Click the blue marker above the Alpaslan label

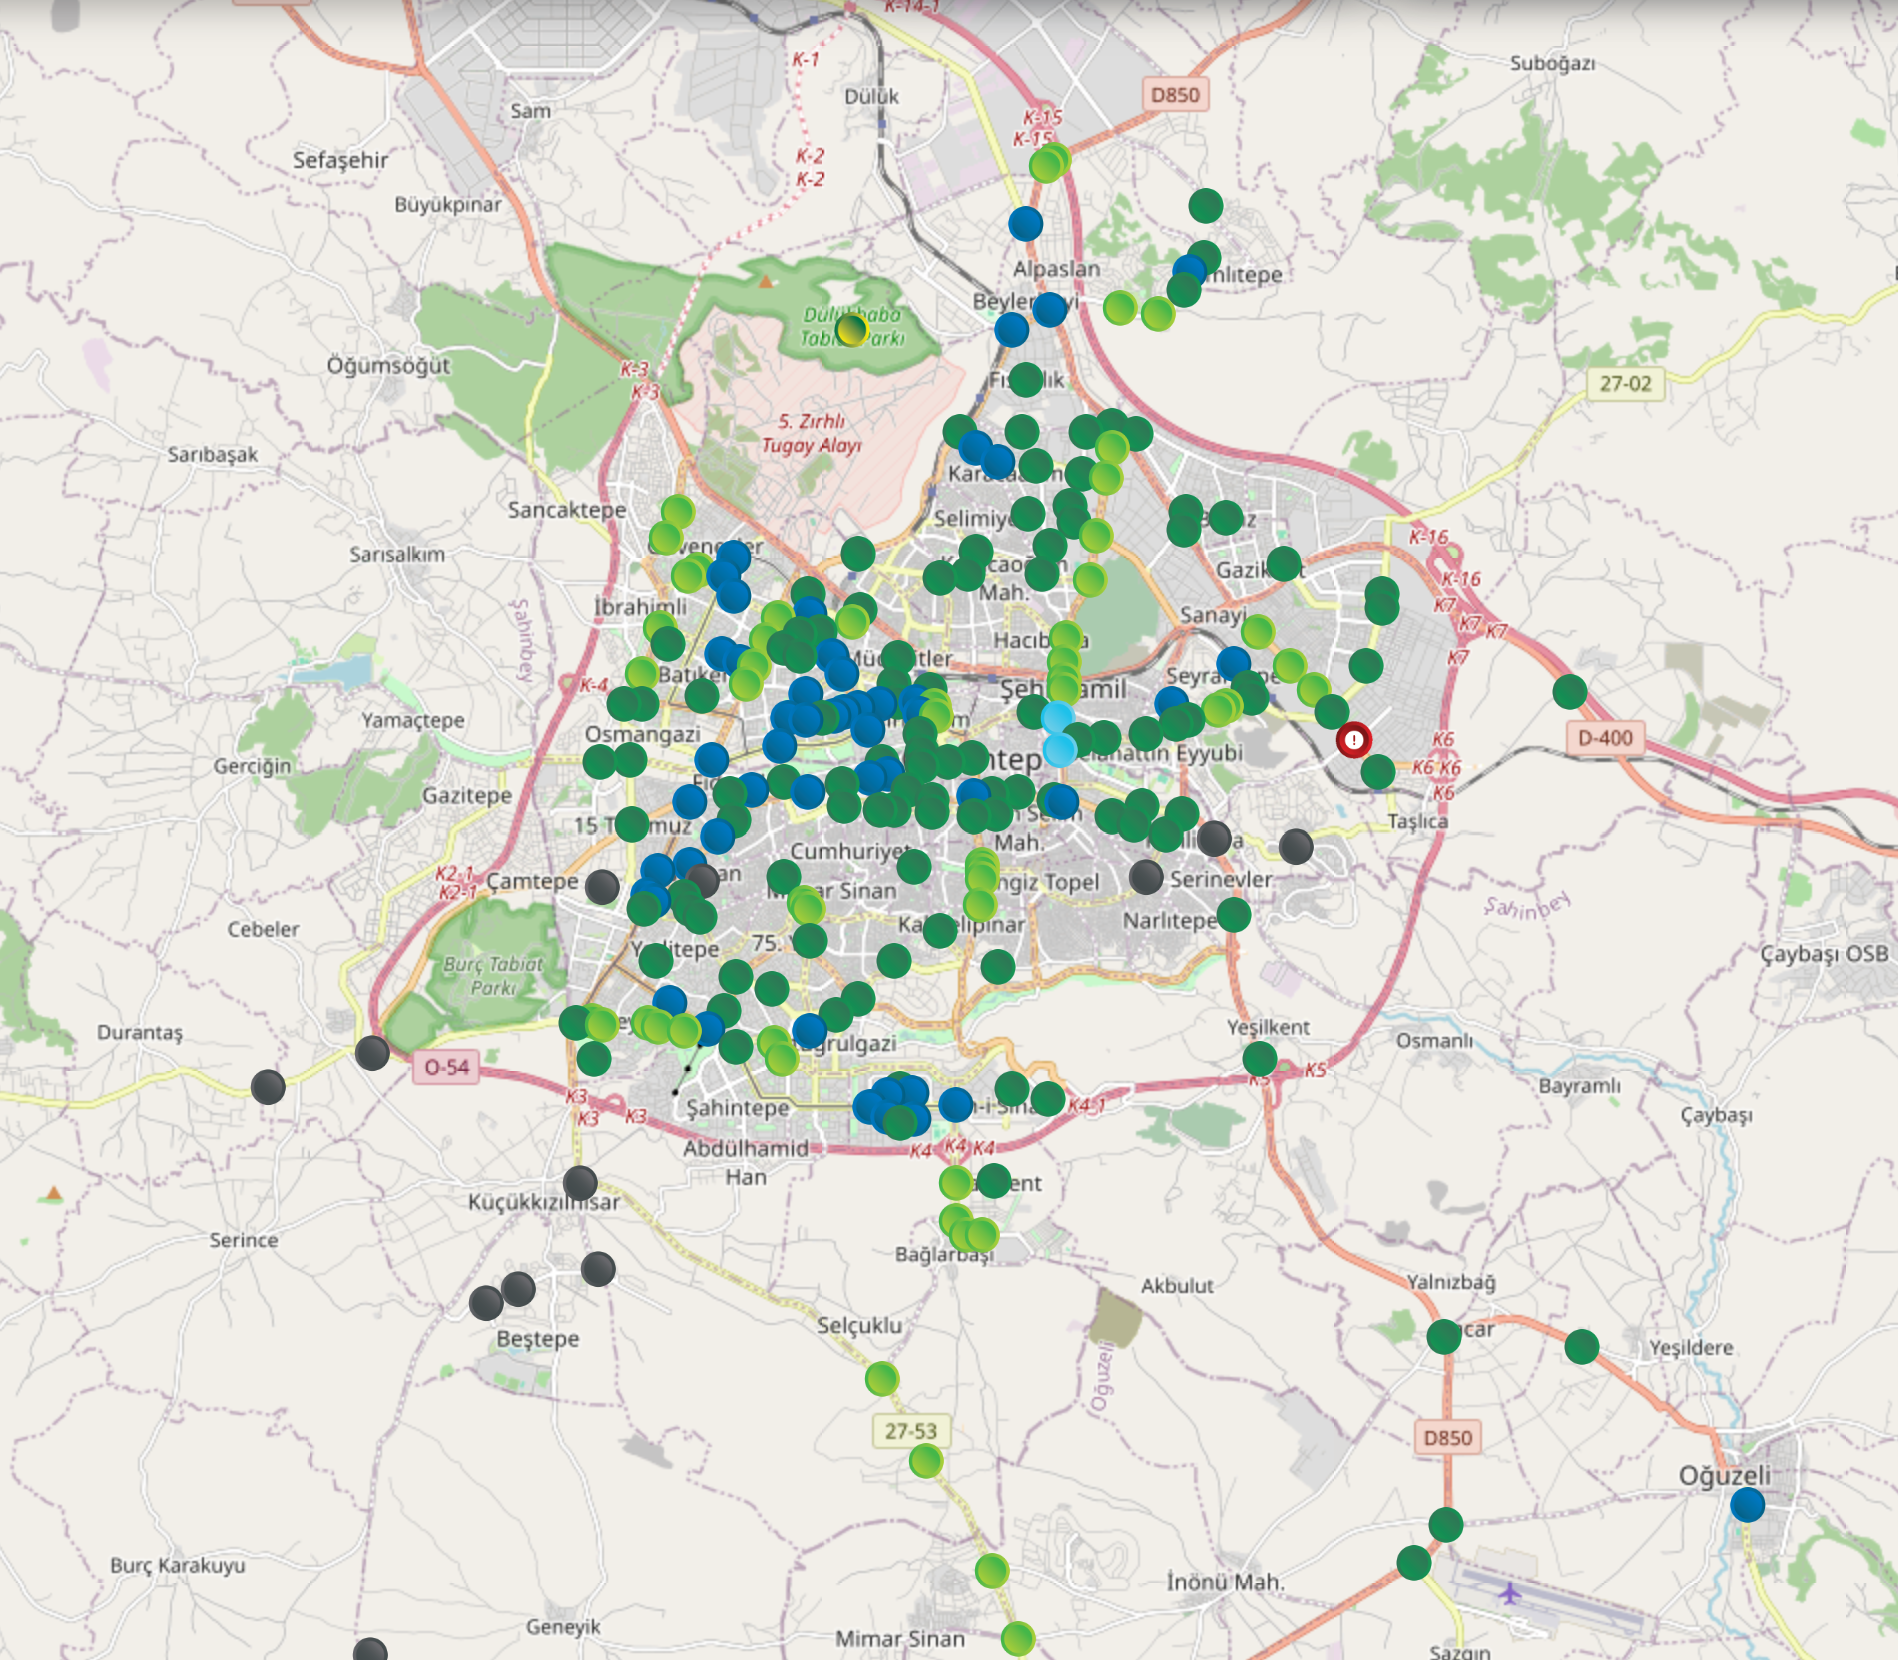pyautogui.click(x=1025, y=224)
